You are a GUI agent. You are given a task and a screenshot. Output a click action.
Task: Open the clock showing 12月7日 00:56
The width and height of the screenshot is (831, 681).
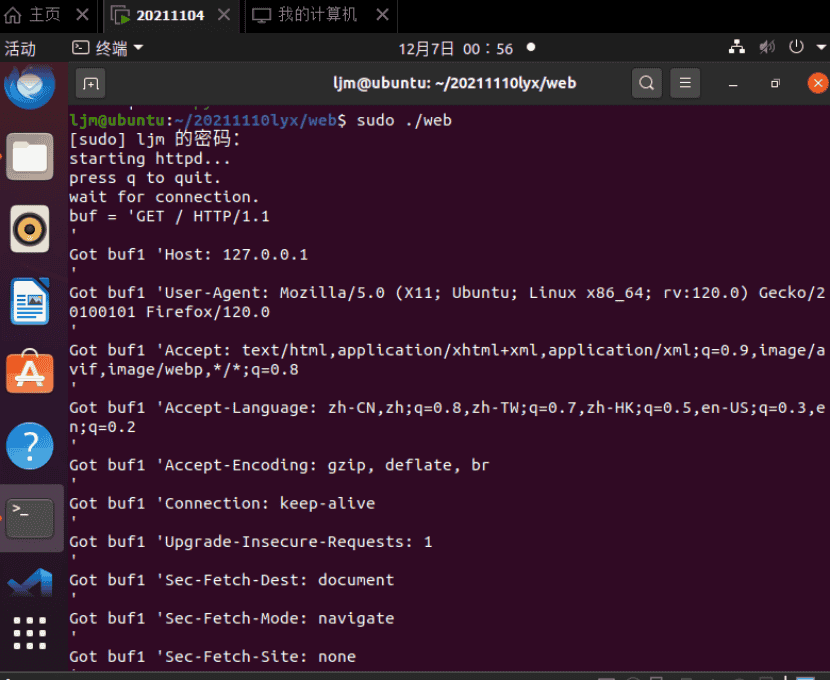(455, 48)
